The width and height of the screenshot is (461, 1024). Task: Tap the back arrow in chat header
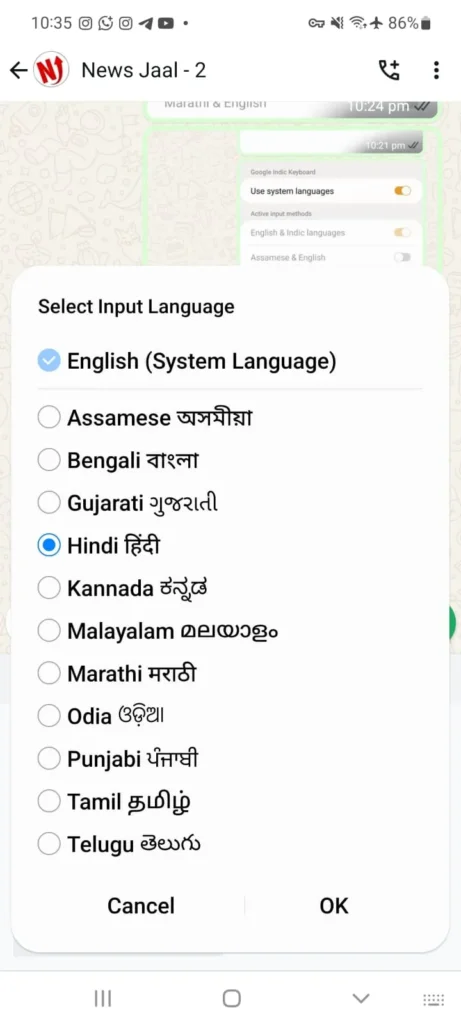click(x=18, y=70)
